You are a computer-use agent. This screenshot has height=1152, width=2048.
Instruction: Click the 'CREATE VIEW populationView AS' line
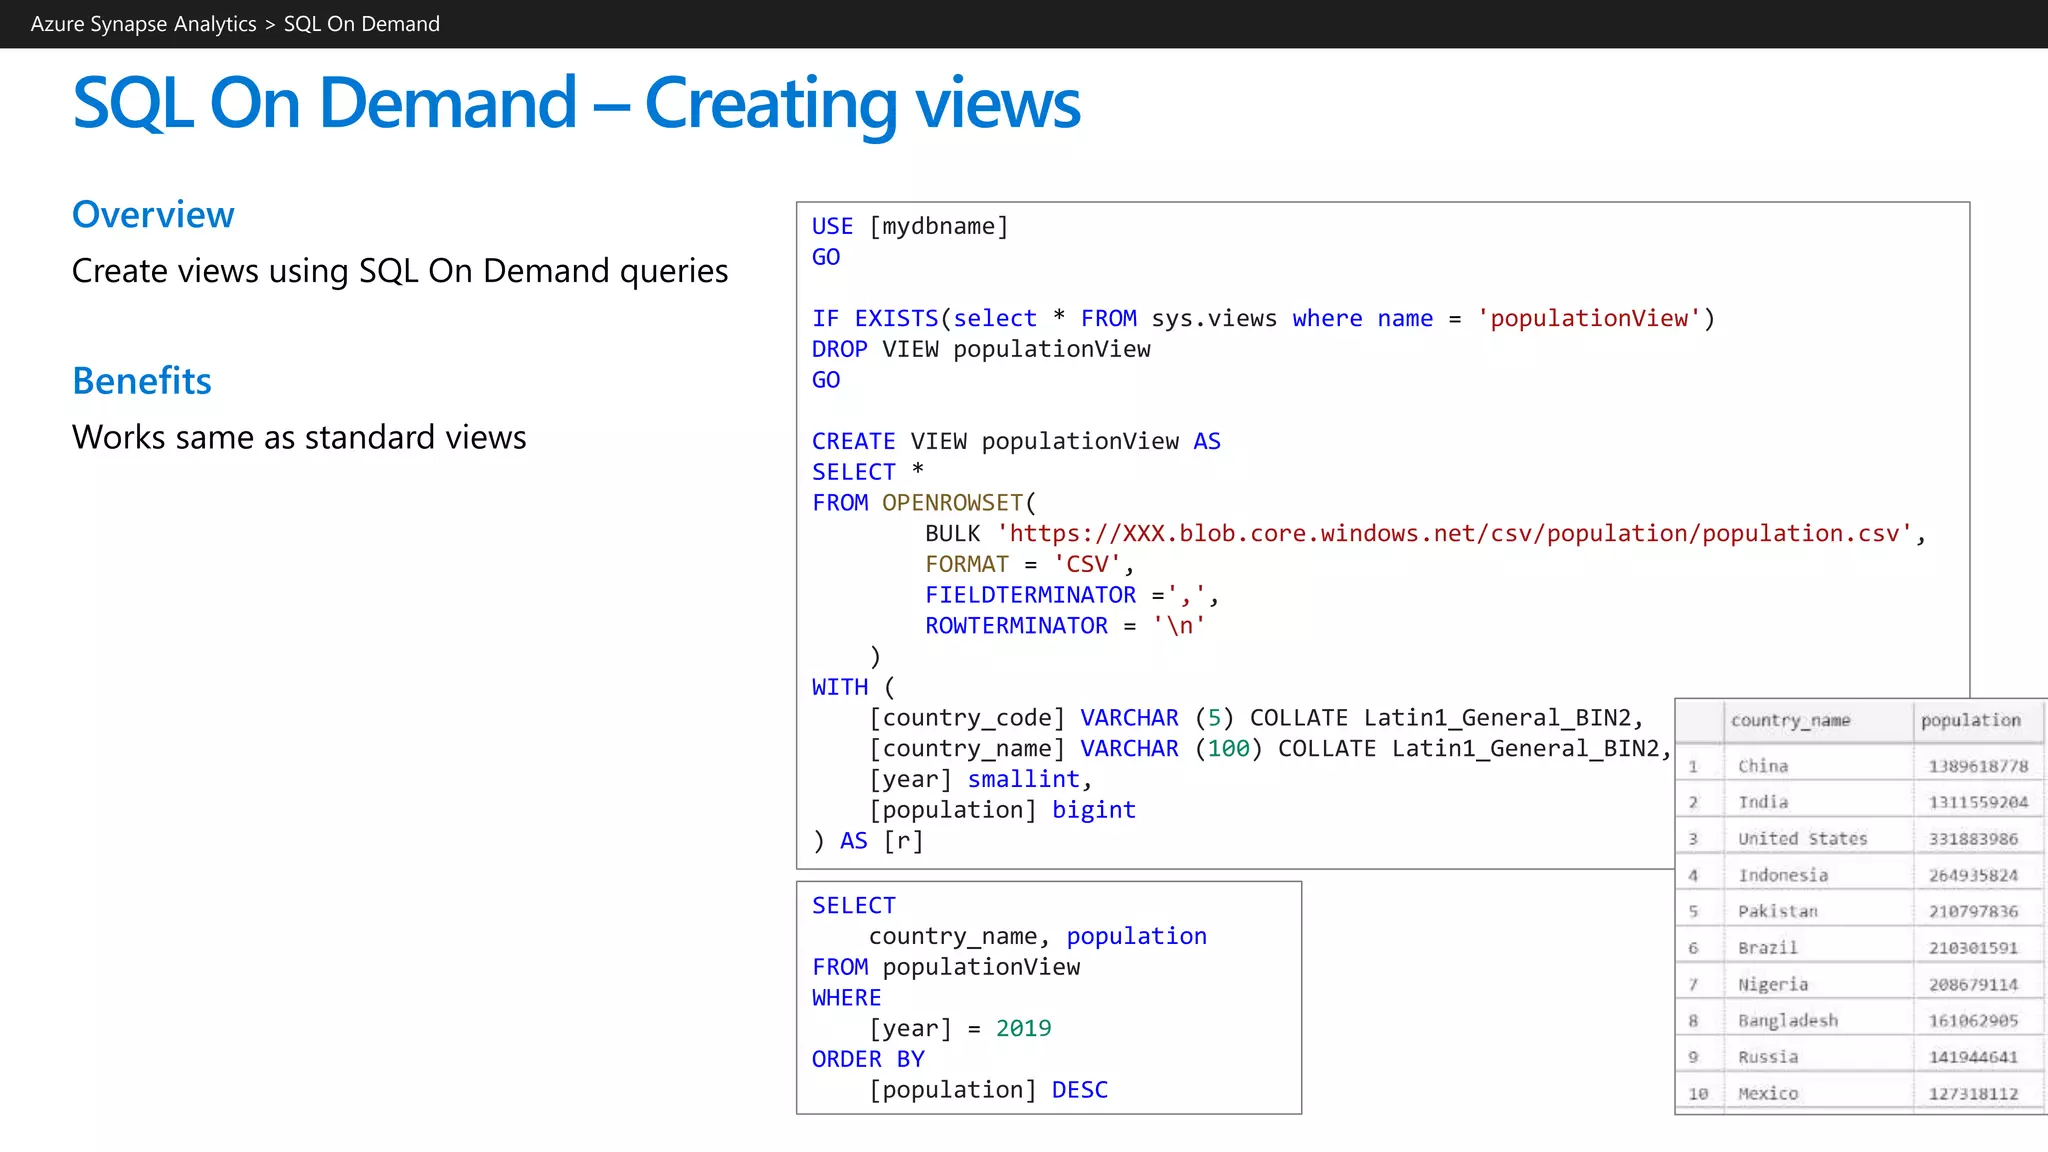1016,442
